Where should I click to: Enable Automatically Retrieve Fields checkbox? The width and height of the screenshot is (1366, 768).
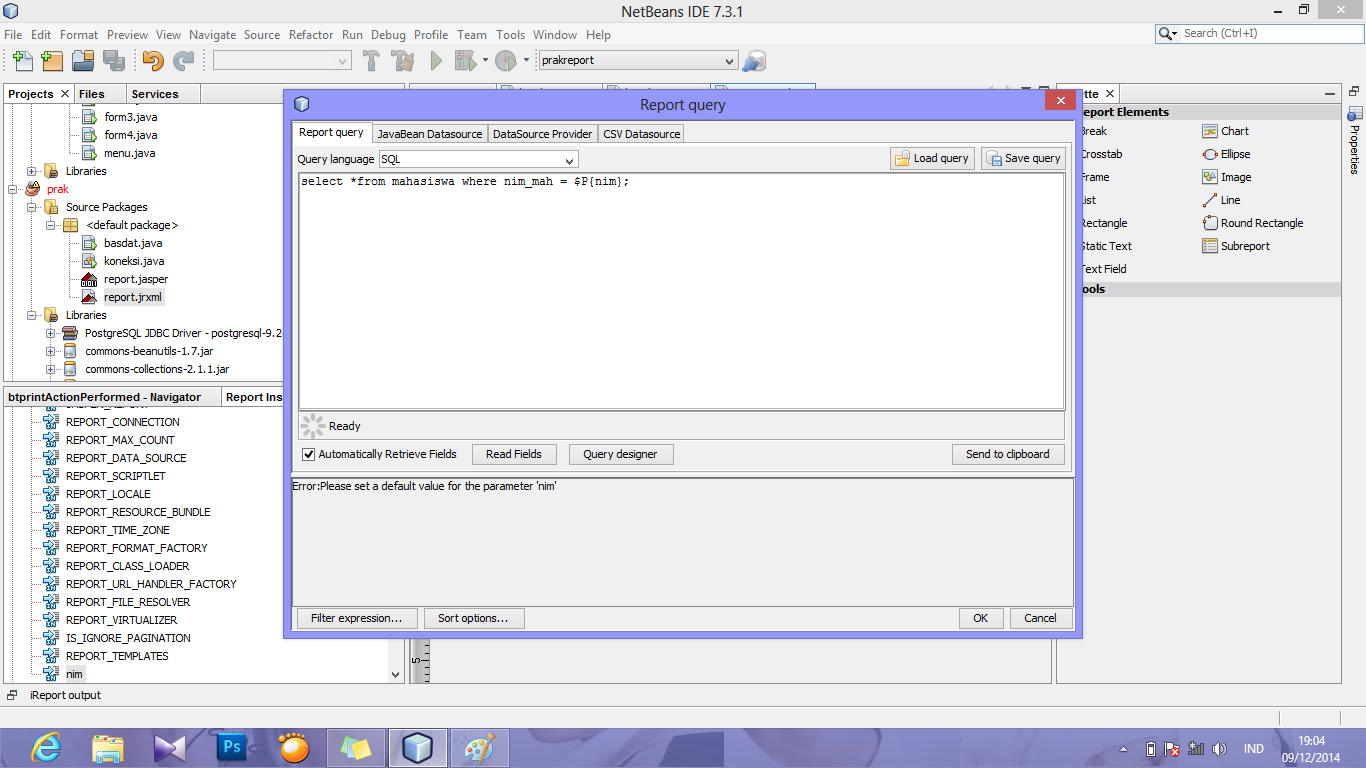coord(309,454)
